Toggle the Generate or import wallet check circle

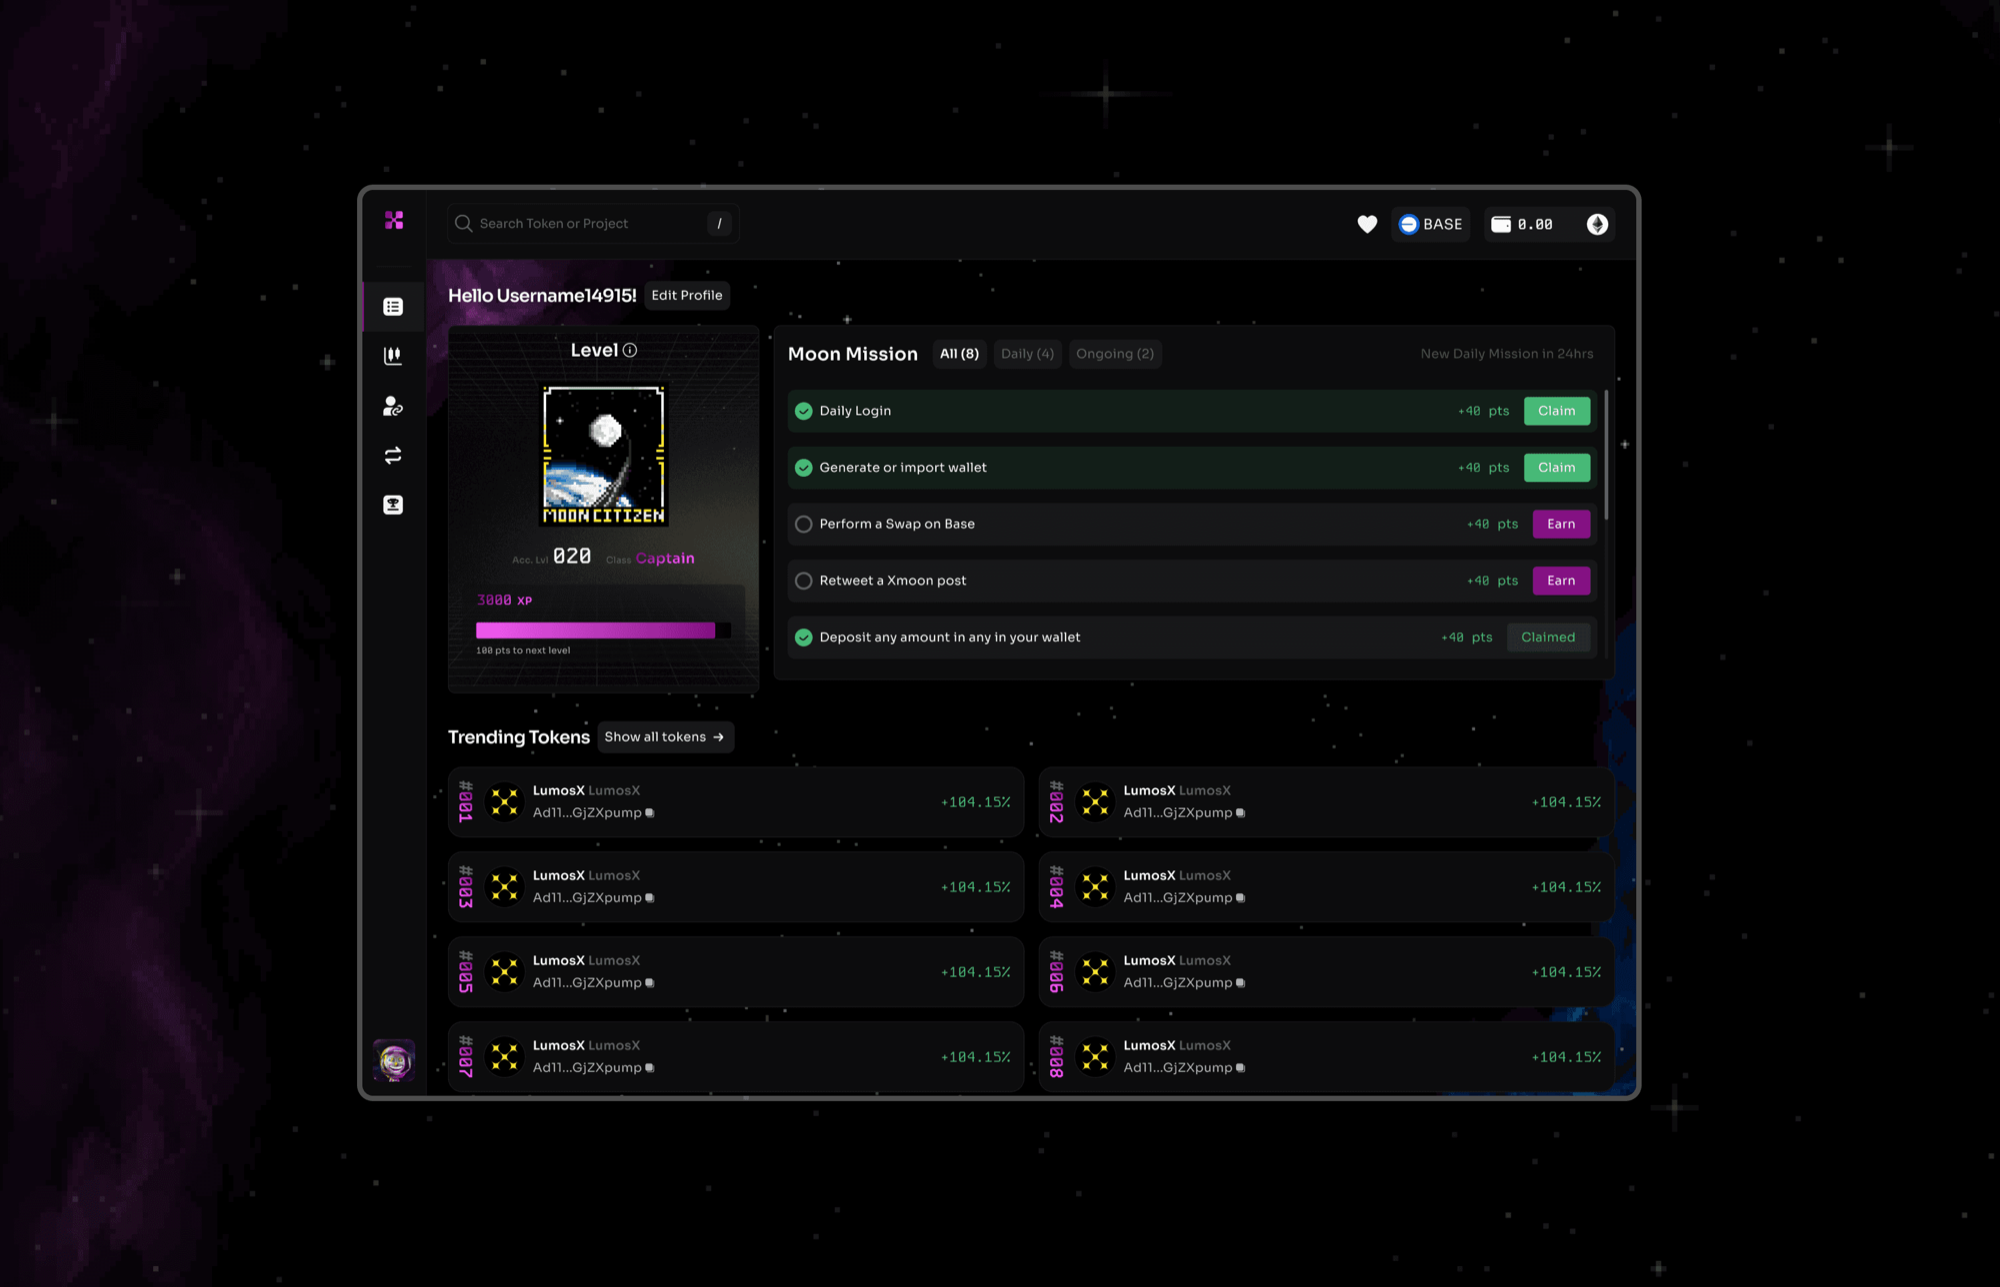pyautogui.click(x=803, y=467)
